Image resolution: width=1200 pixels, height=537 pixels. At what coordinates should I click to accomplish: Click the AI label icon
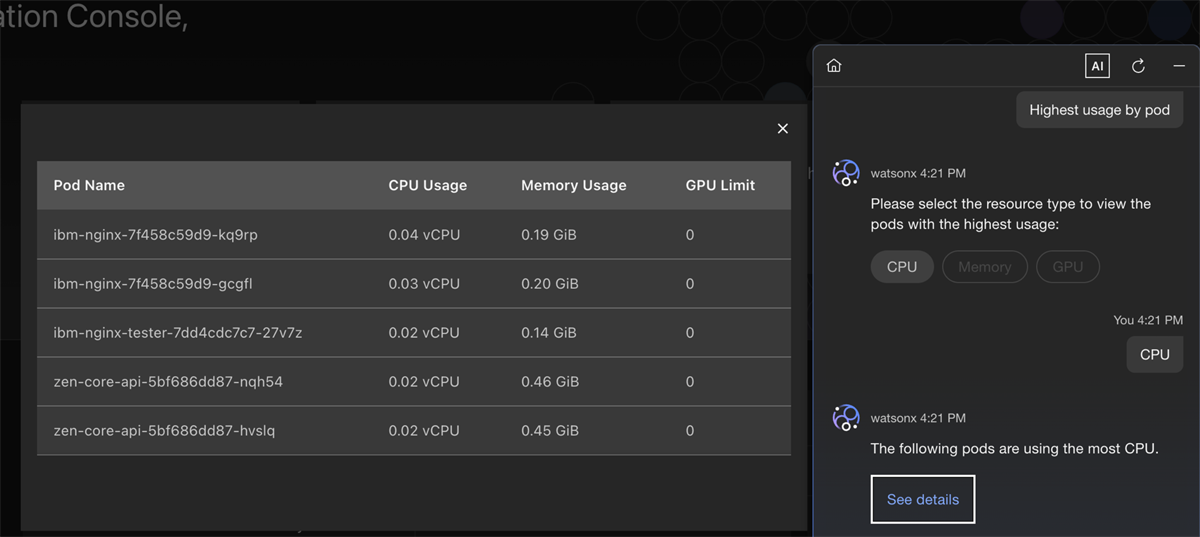[x=1097, y=66]
